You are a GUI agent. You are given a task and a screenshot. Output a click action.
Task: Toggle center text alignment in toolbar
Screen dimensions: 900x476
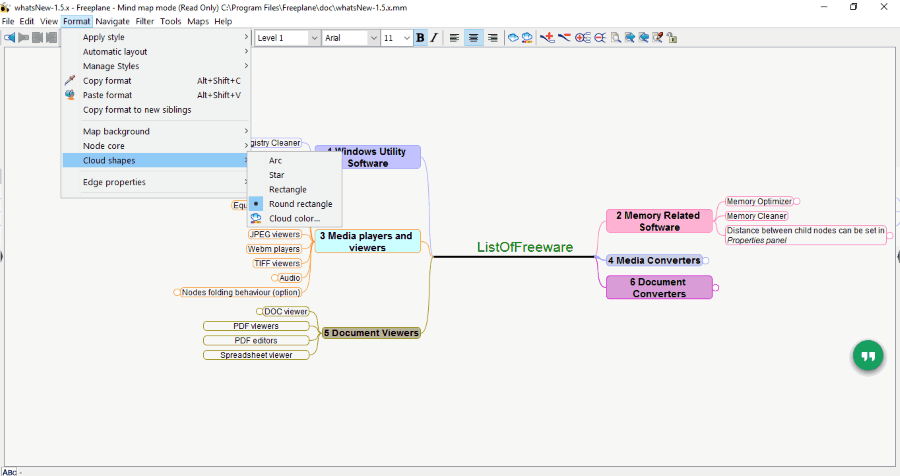tap(474, 38)
